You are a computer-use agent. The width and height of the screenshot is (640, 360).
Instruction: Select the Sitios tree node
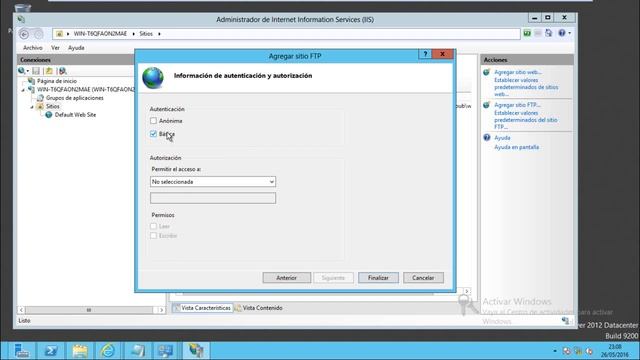[53, 106]
